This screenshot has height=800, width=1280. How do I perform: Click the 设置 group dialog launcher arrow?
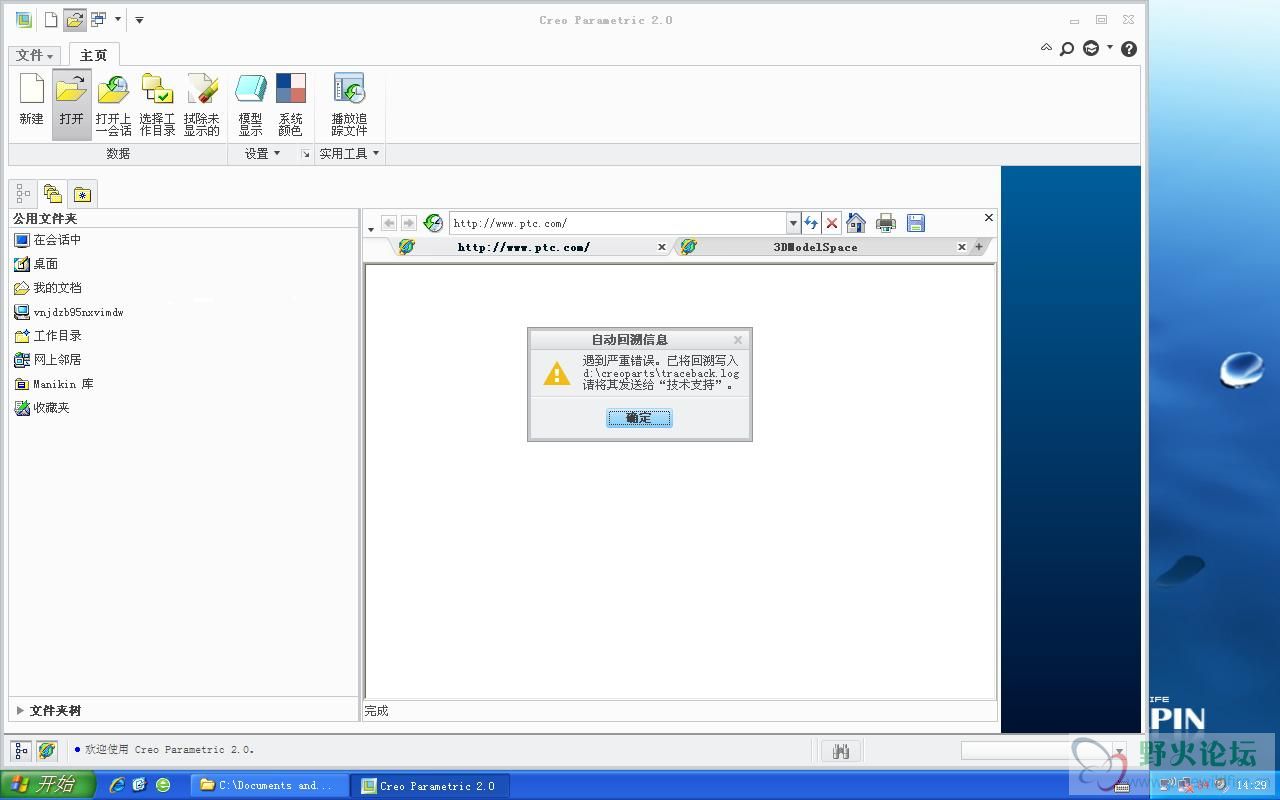pyautogui.click(x=306, y=154)
